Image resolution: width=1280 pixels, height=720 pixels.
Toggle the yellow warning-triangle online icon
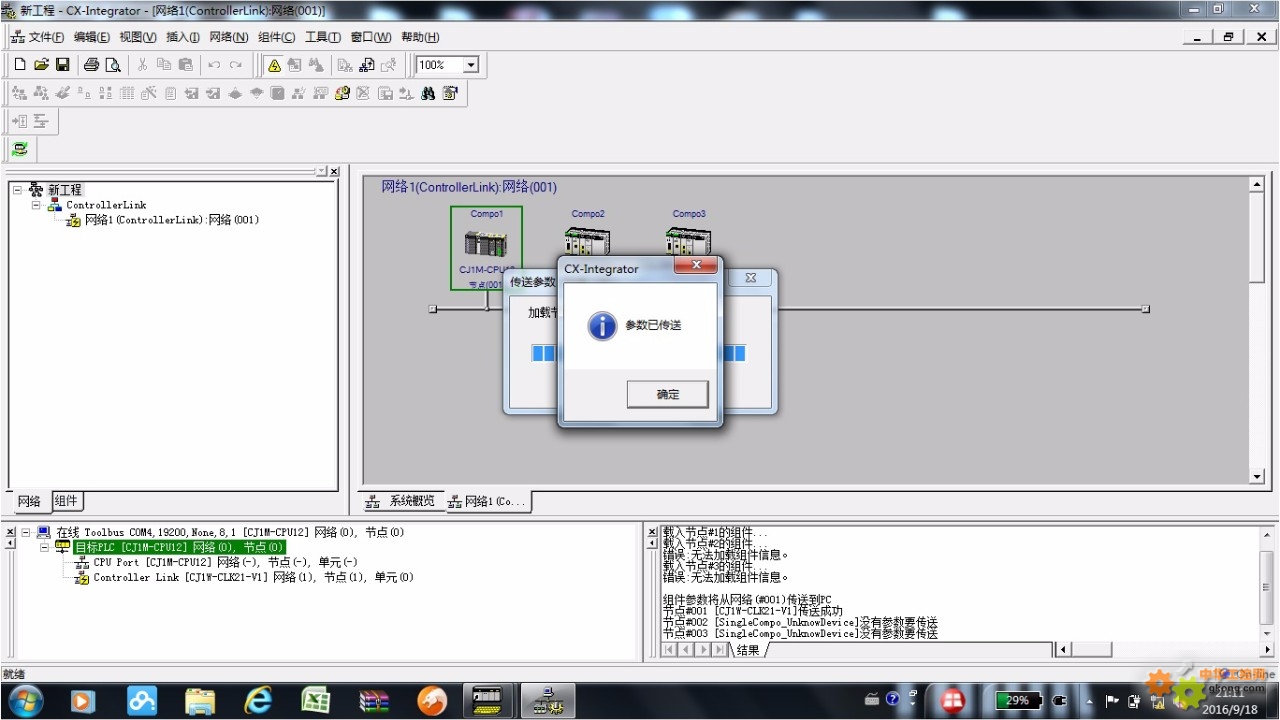[x=273, y=65]
